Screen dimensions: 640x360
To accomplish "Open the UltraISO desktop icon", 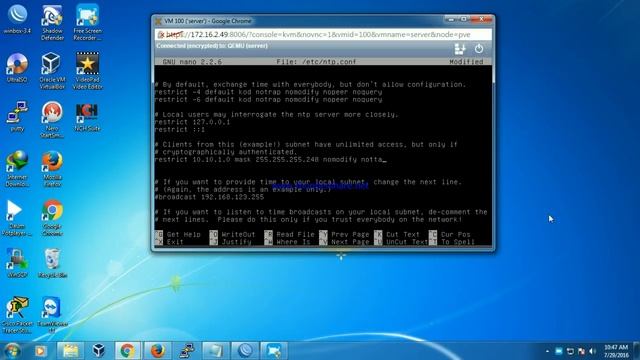I will pyautogui.click(x=17, y=68).
